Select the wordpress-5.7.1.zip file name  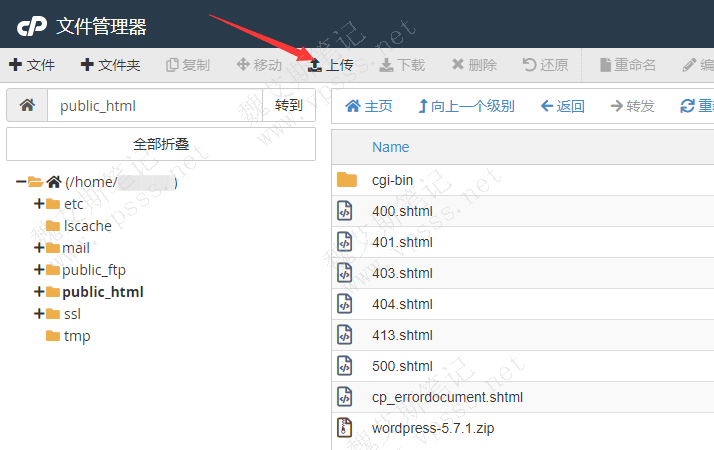[433, 428]
